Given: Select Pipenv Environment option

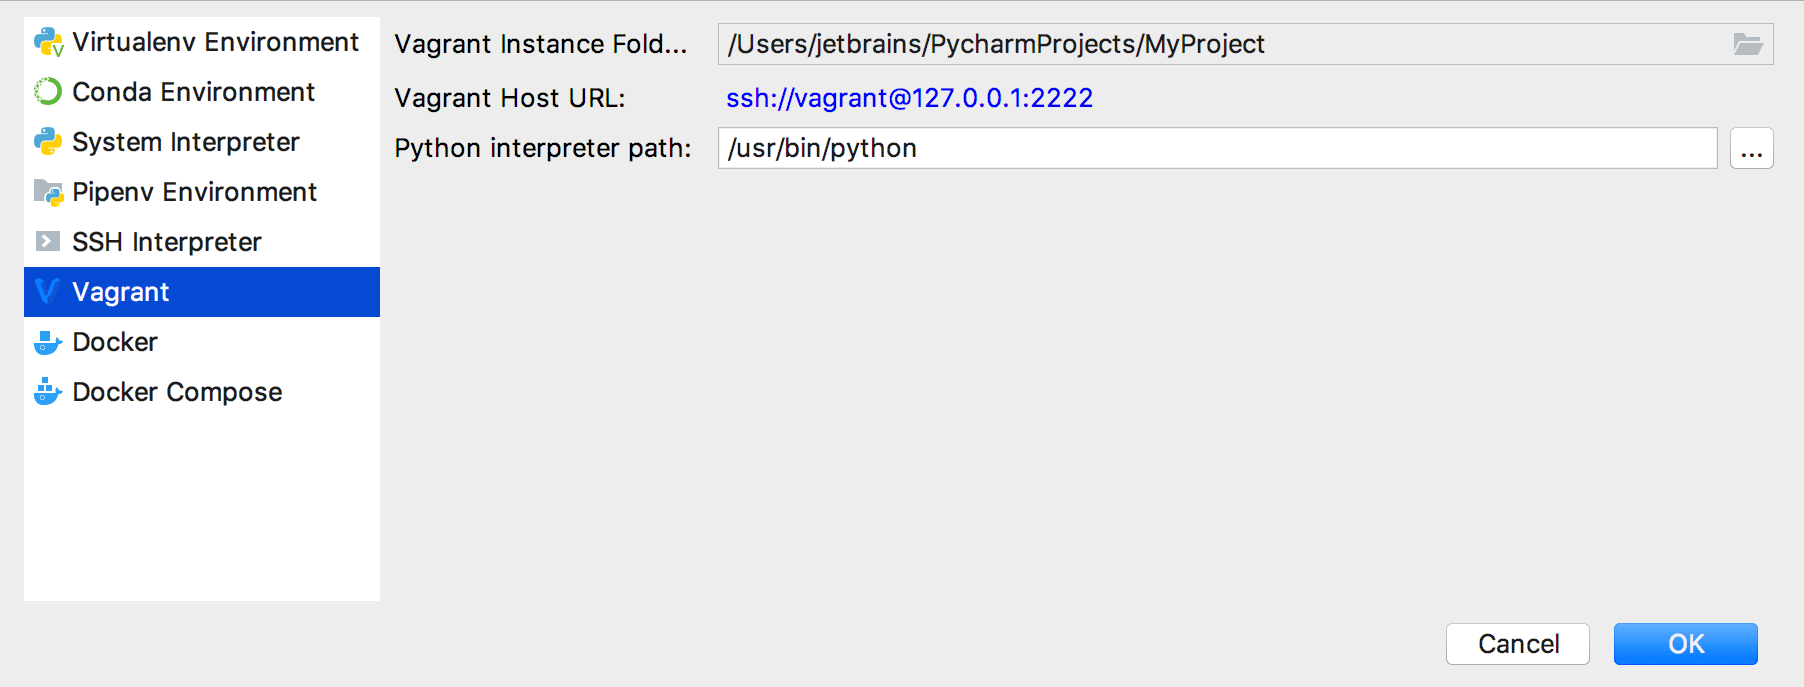Looking at the screenshot, I should point(195,192).
